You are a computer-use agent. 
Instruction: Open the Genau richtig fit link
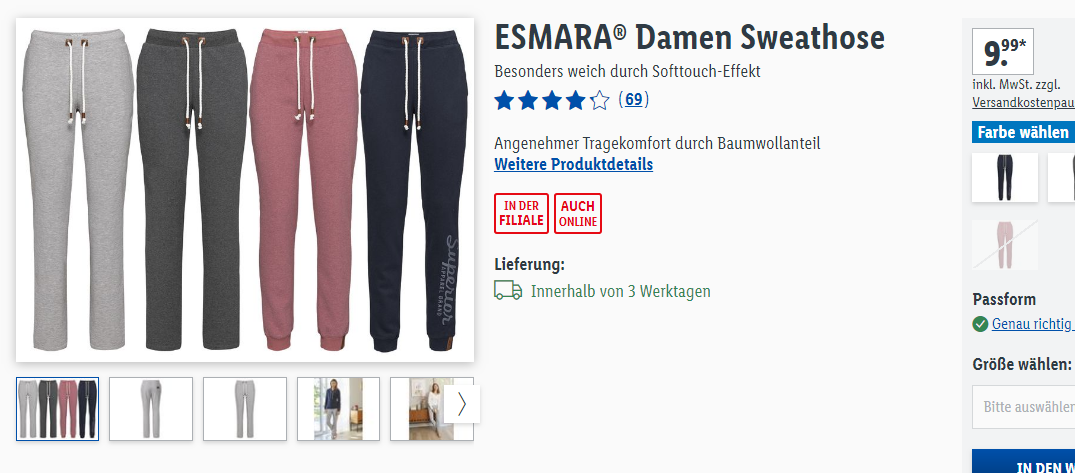click(1033, 324)
